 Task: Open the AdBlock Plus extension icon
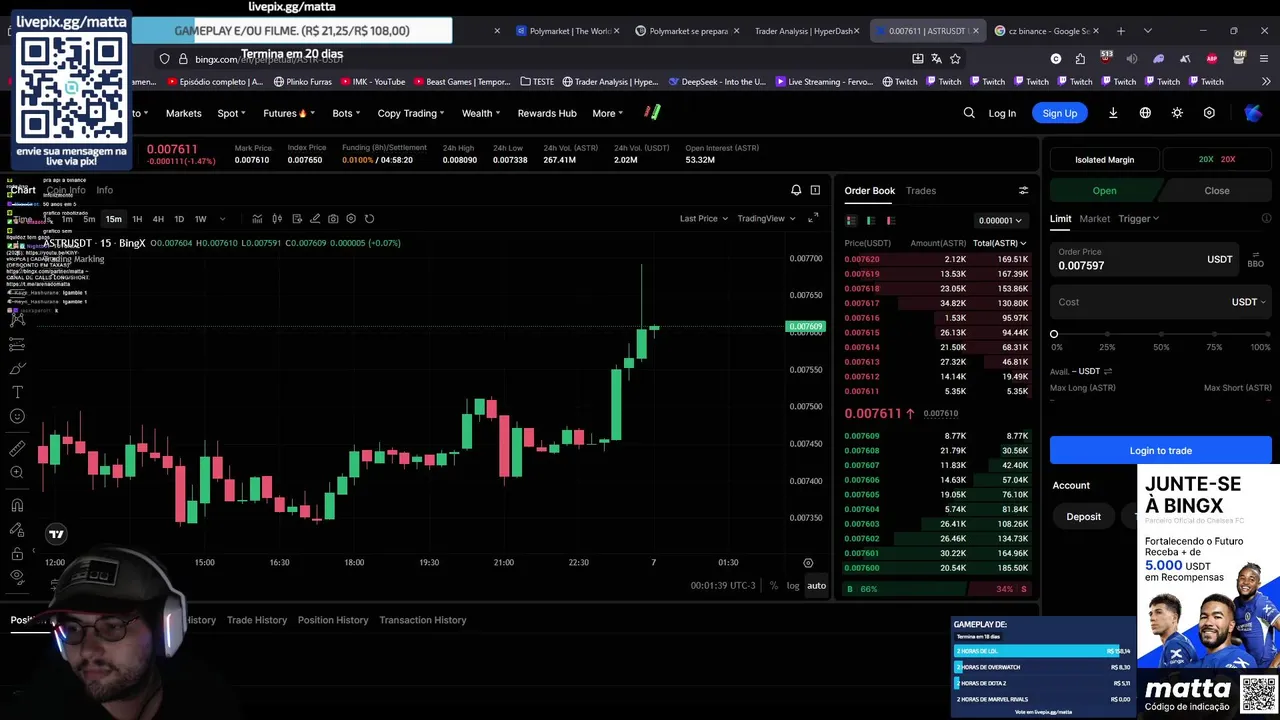1212,59
